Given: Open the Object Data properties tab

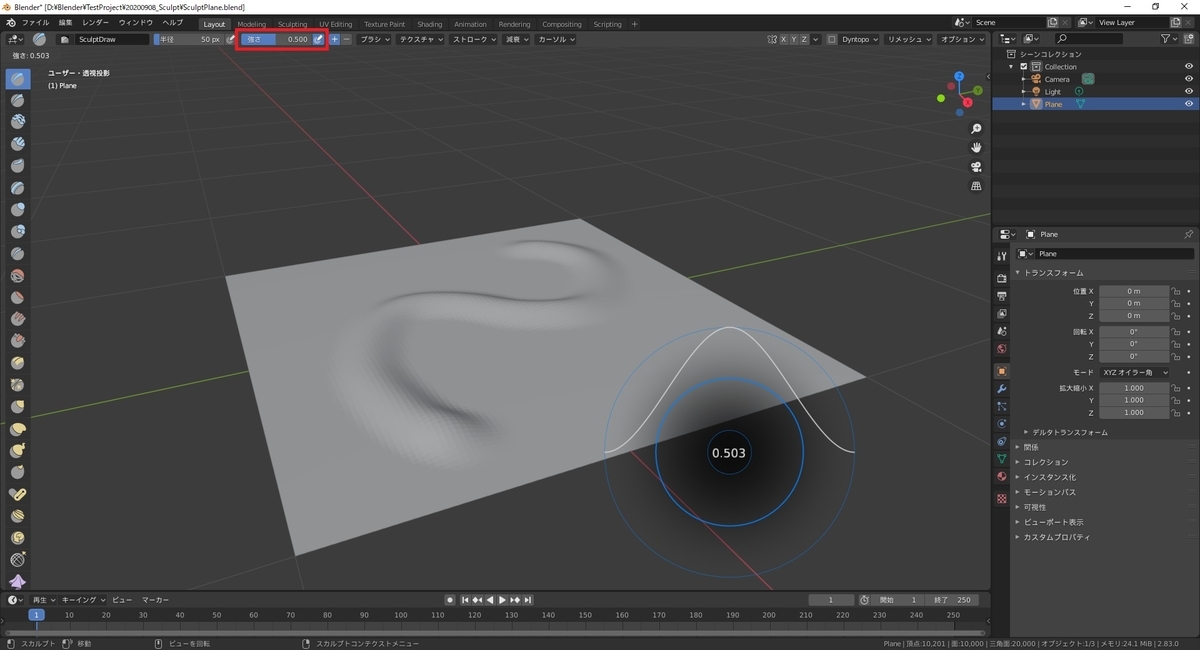Looking at the screenshot, I should (x=1002, y=459).
